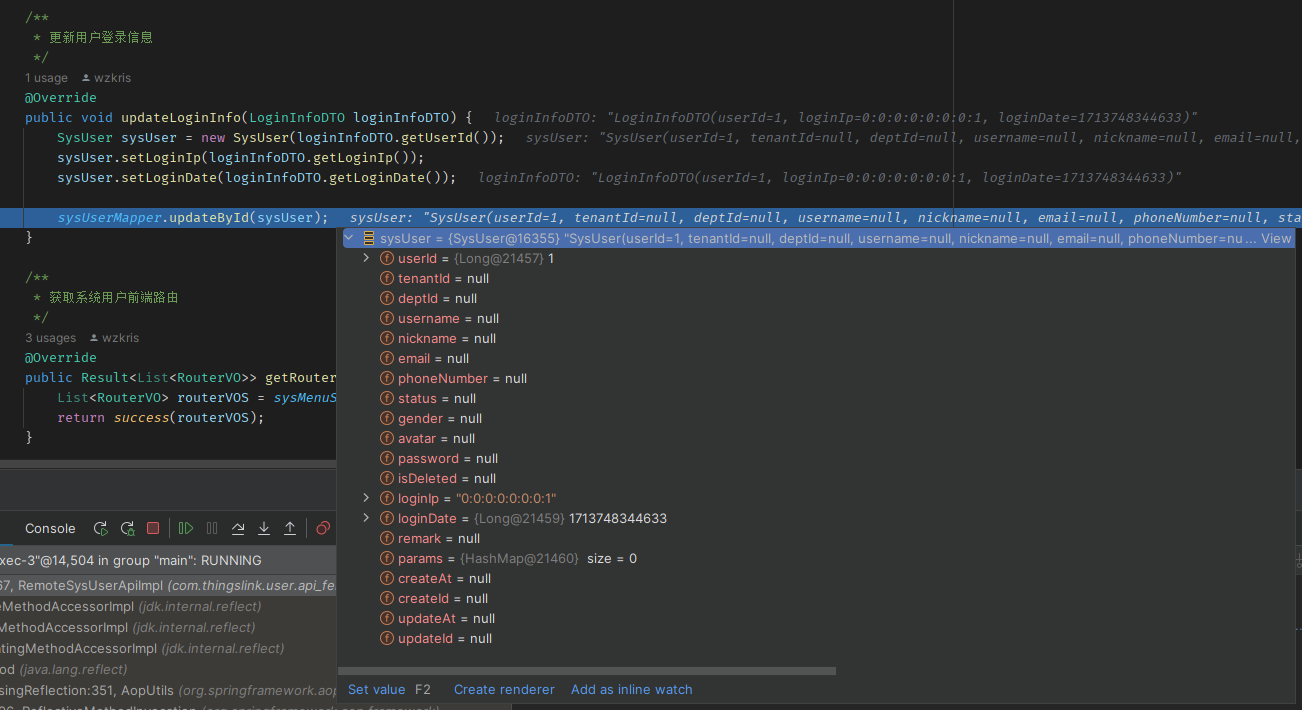Open the View Breakpoints icon
This screenshot has height=710, width=1302.
click(323, 528)
